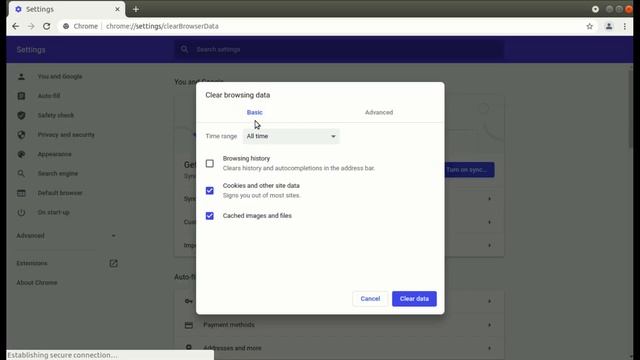Click the Search engine magnifier icon in sidebar

pos(21,173)
